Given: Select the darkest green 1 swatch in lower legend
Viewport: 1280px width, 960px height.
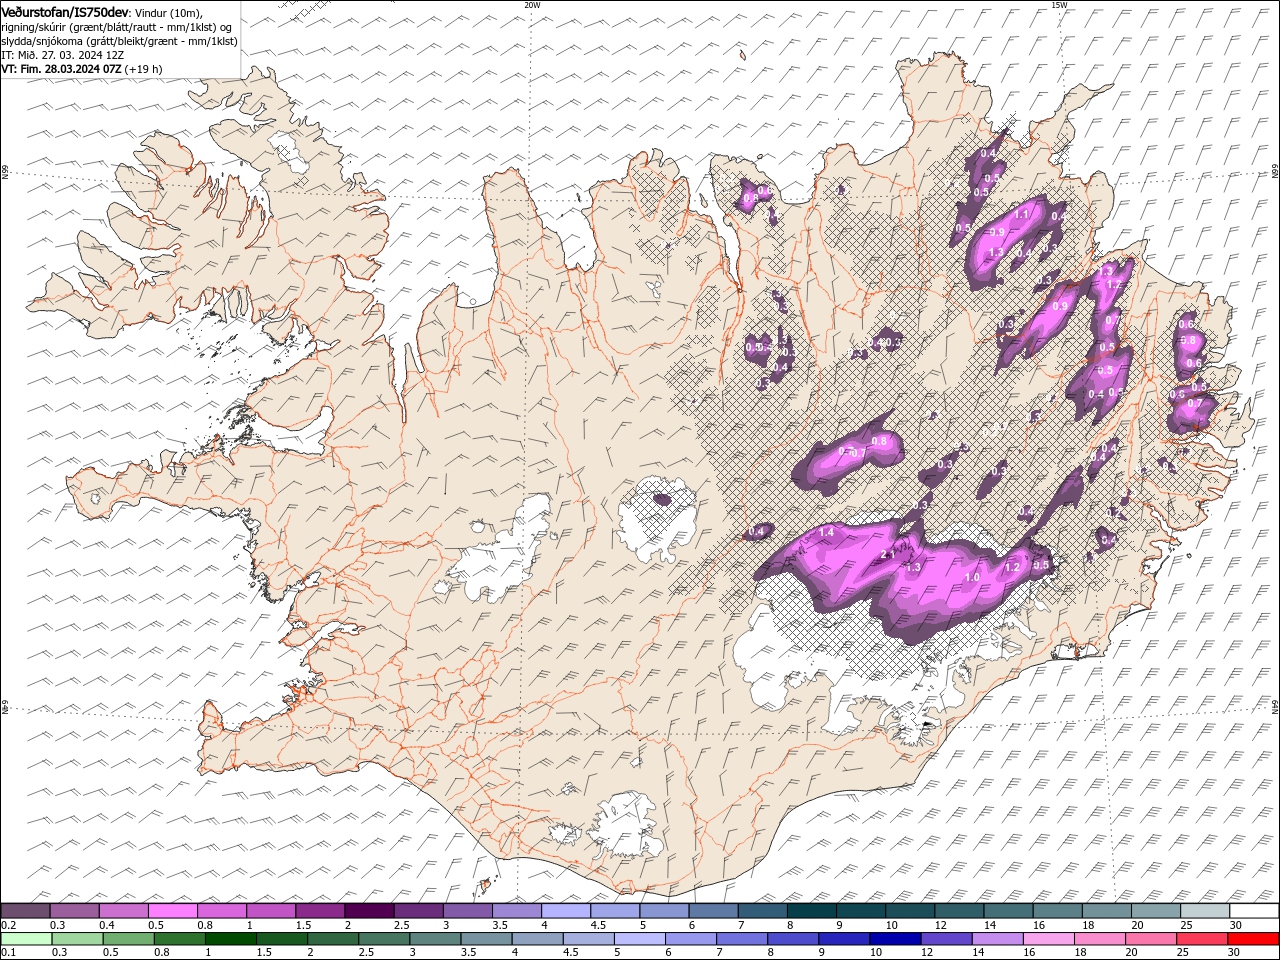Looking at the screenshot, I should 231,939.
